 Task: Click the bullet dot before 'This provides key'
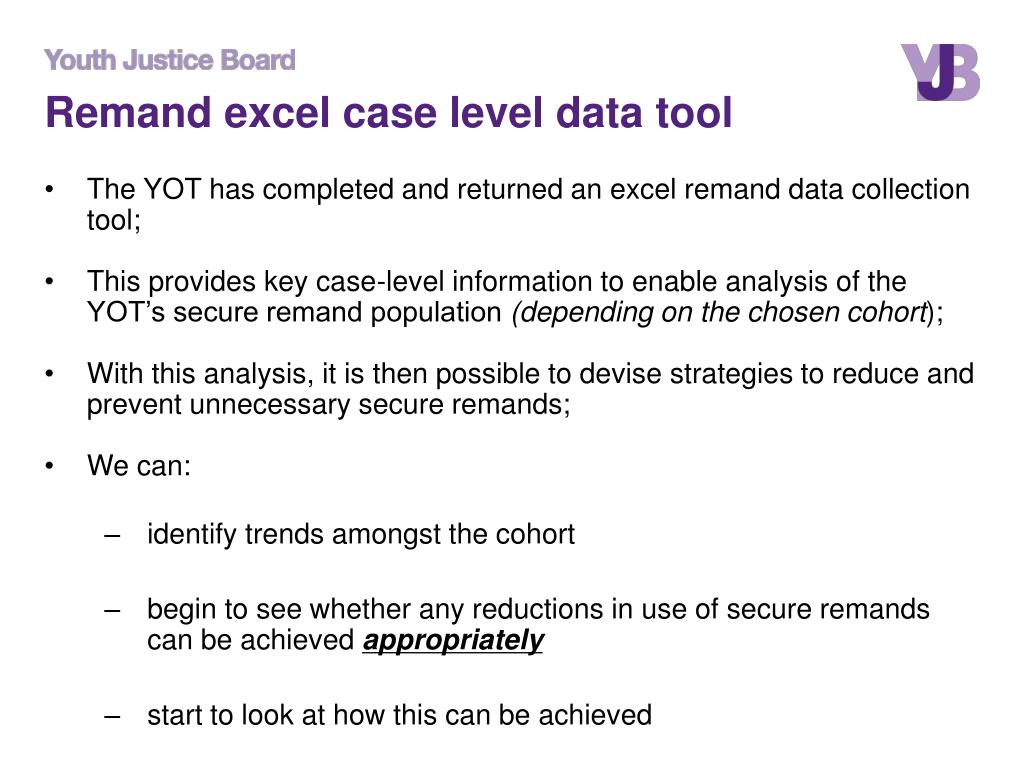click(50, 282)
